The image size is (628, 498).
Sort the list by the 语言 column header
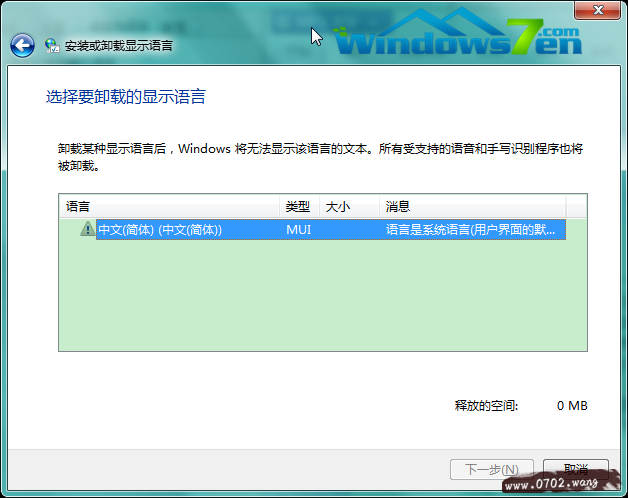point(169,207)
